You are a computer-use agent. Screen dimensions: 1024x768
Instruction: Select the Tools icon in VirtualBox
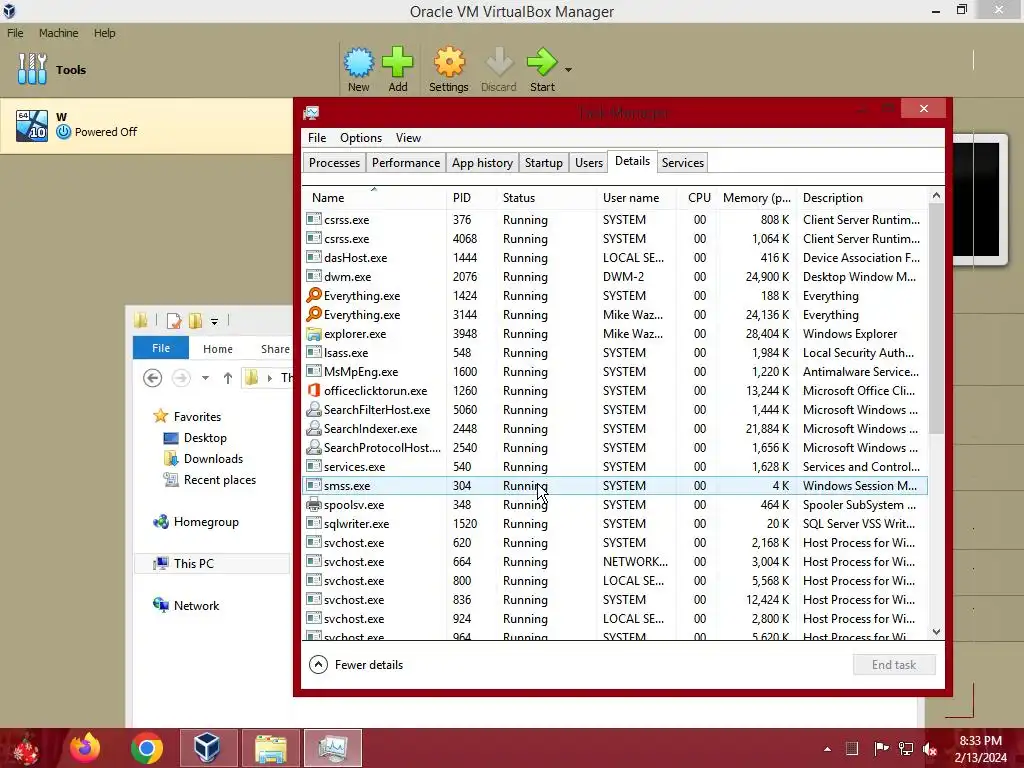32,69
